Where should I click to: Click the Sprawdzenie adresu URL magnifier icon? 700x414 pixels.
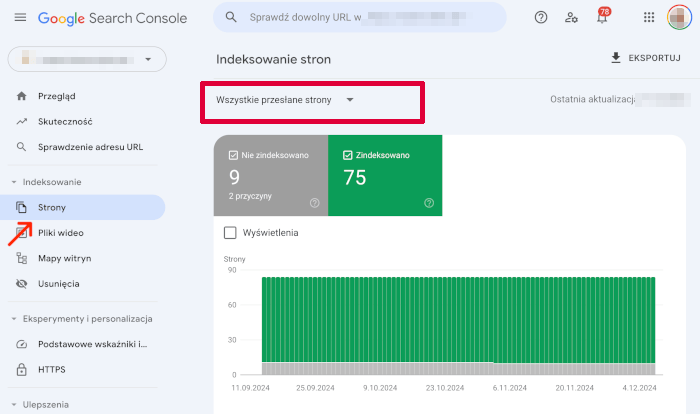coord(21,147)
